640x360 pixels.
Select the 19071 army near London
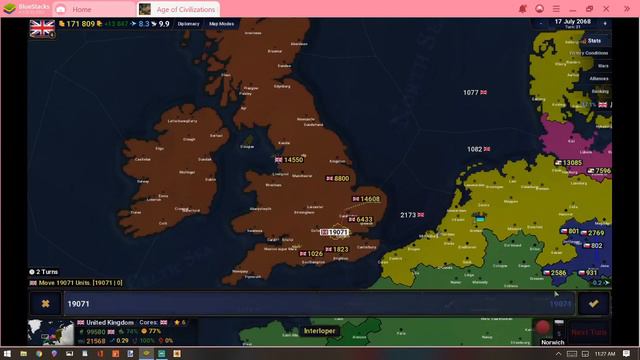point(335,232)
